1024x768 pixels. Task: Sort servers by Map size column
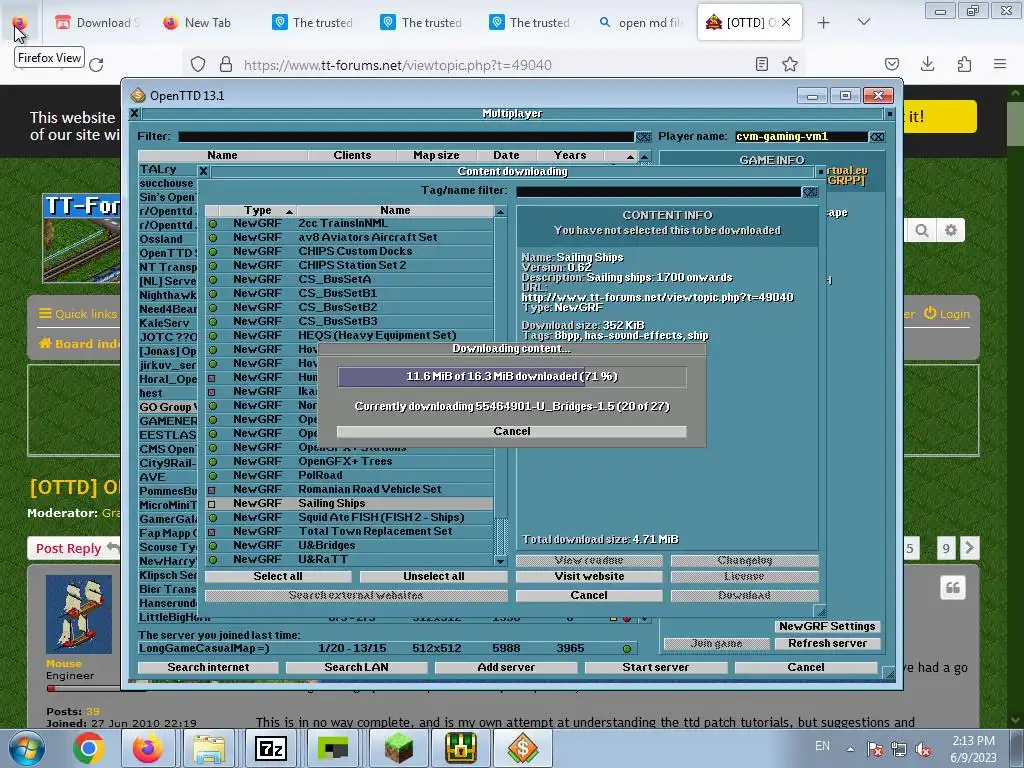click(x=436, y=155)
